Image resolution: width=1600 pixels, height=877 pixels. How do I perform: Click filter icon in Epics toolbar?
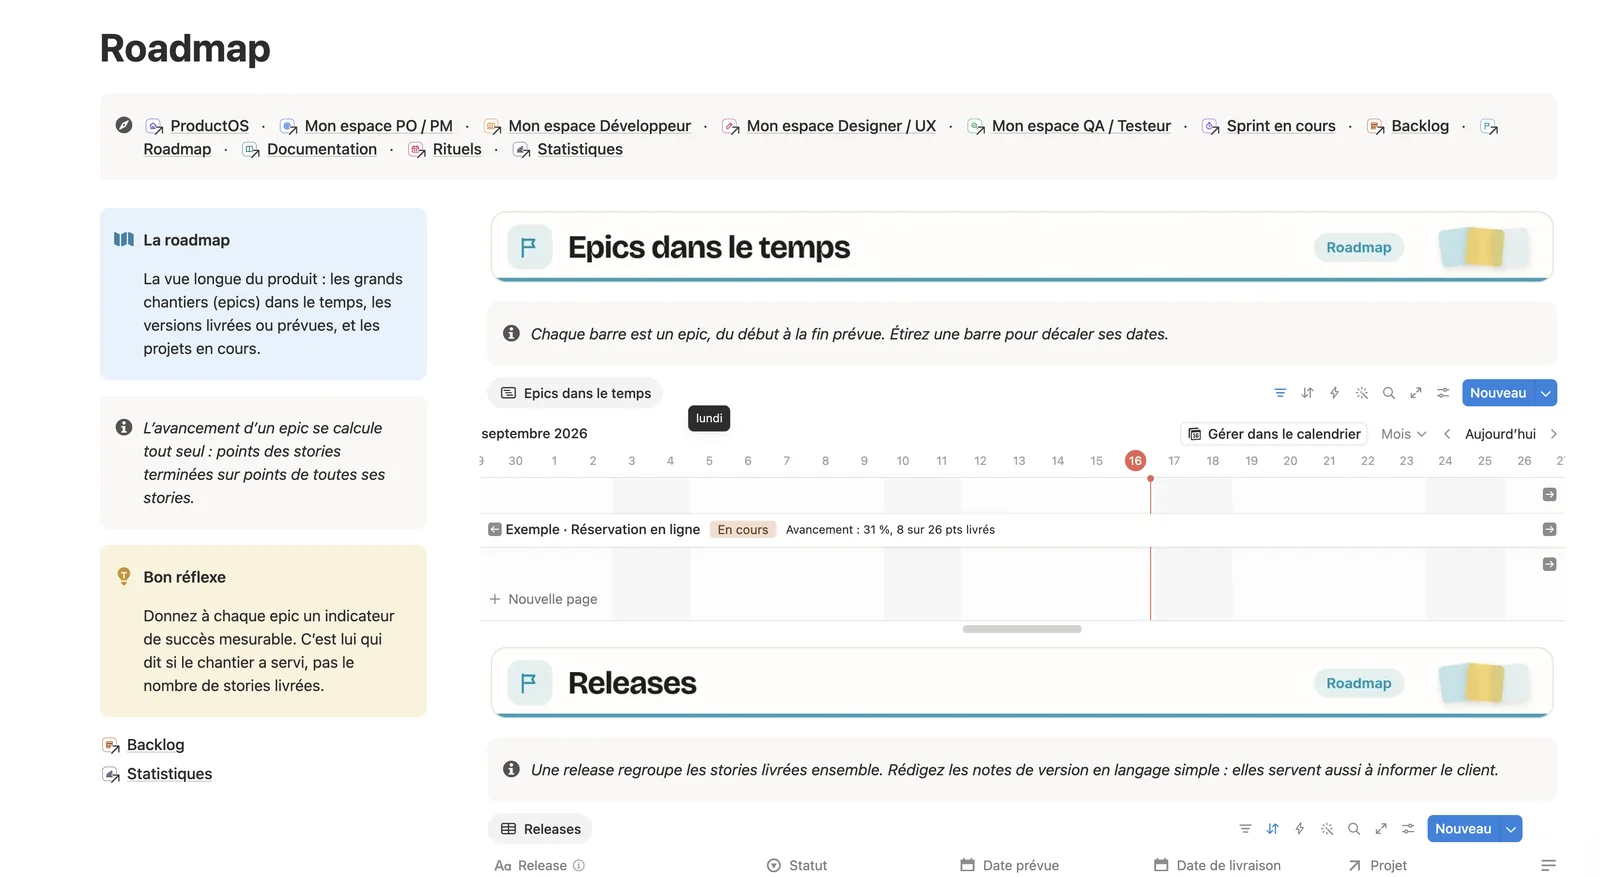coord(1280,393)
